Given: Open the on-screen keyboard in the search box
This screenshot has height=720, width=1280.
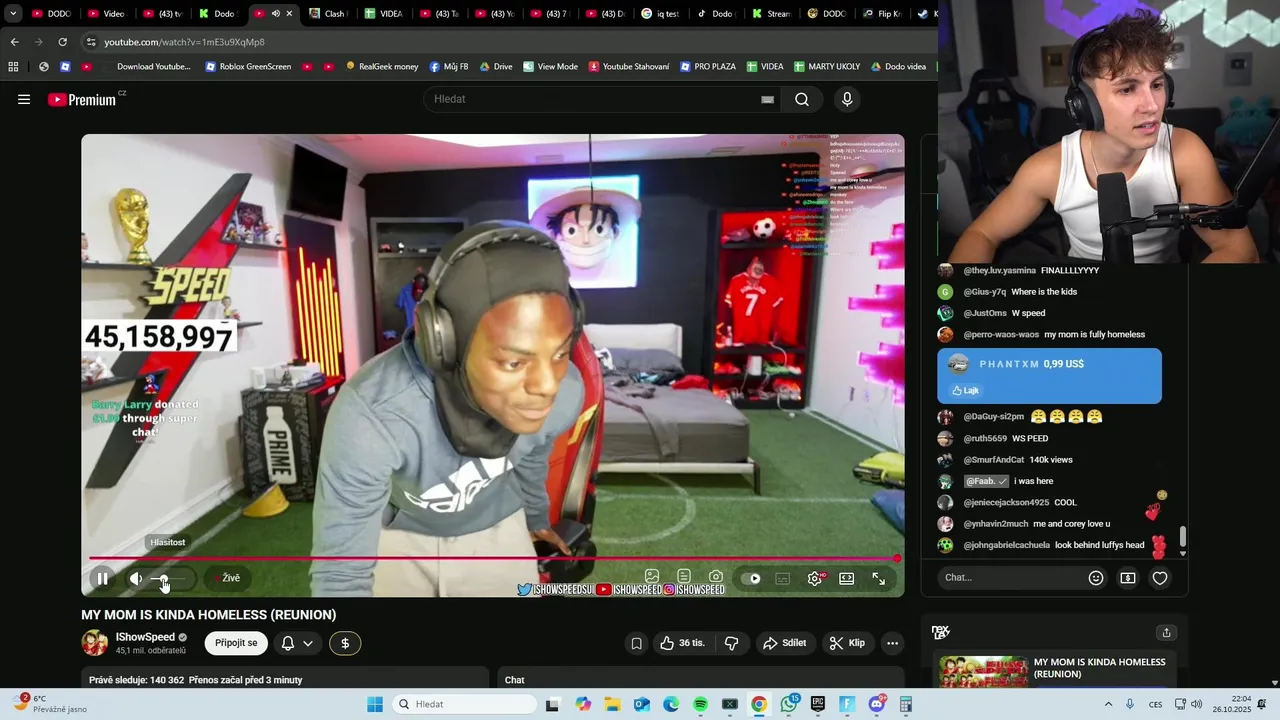Looking at the screenshot, I should tap(767, 99).
